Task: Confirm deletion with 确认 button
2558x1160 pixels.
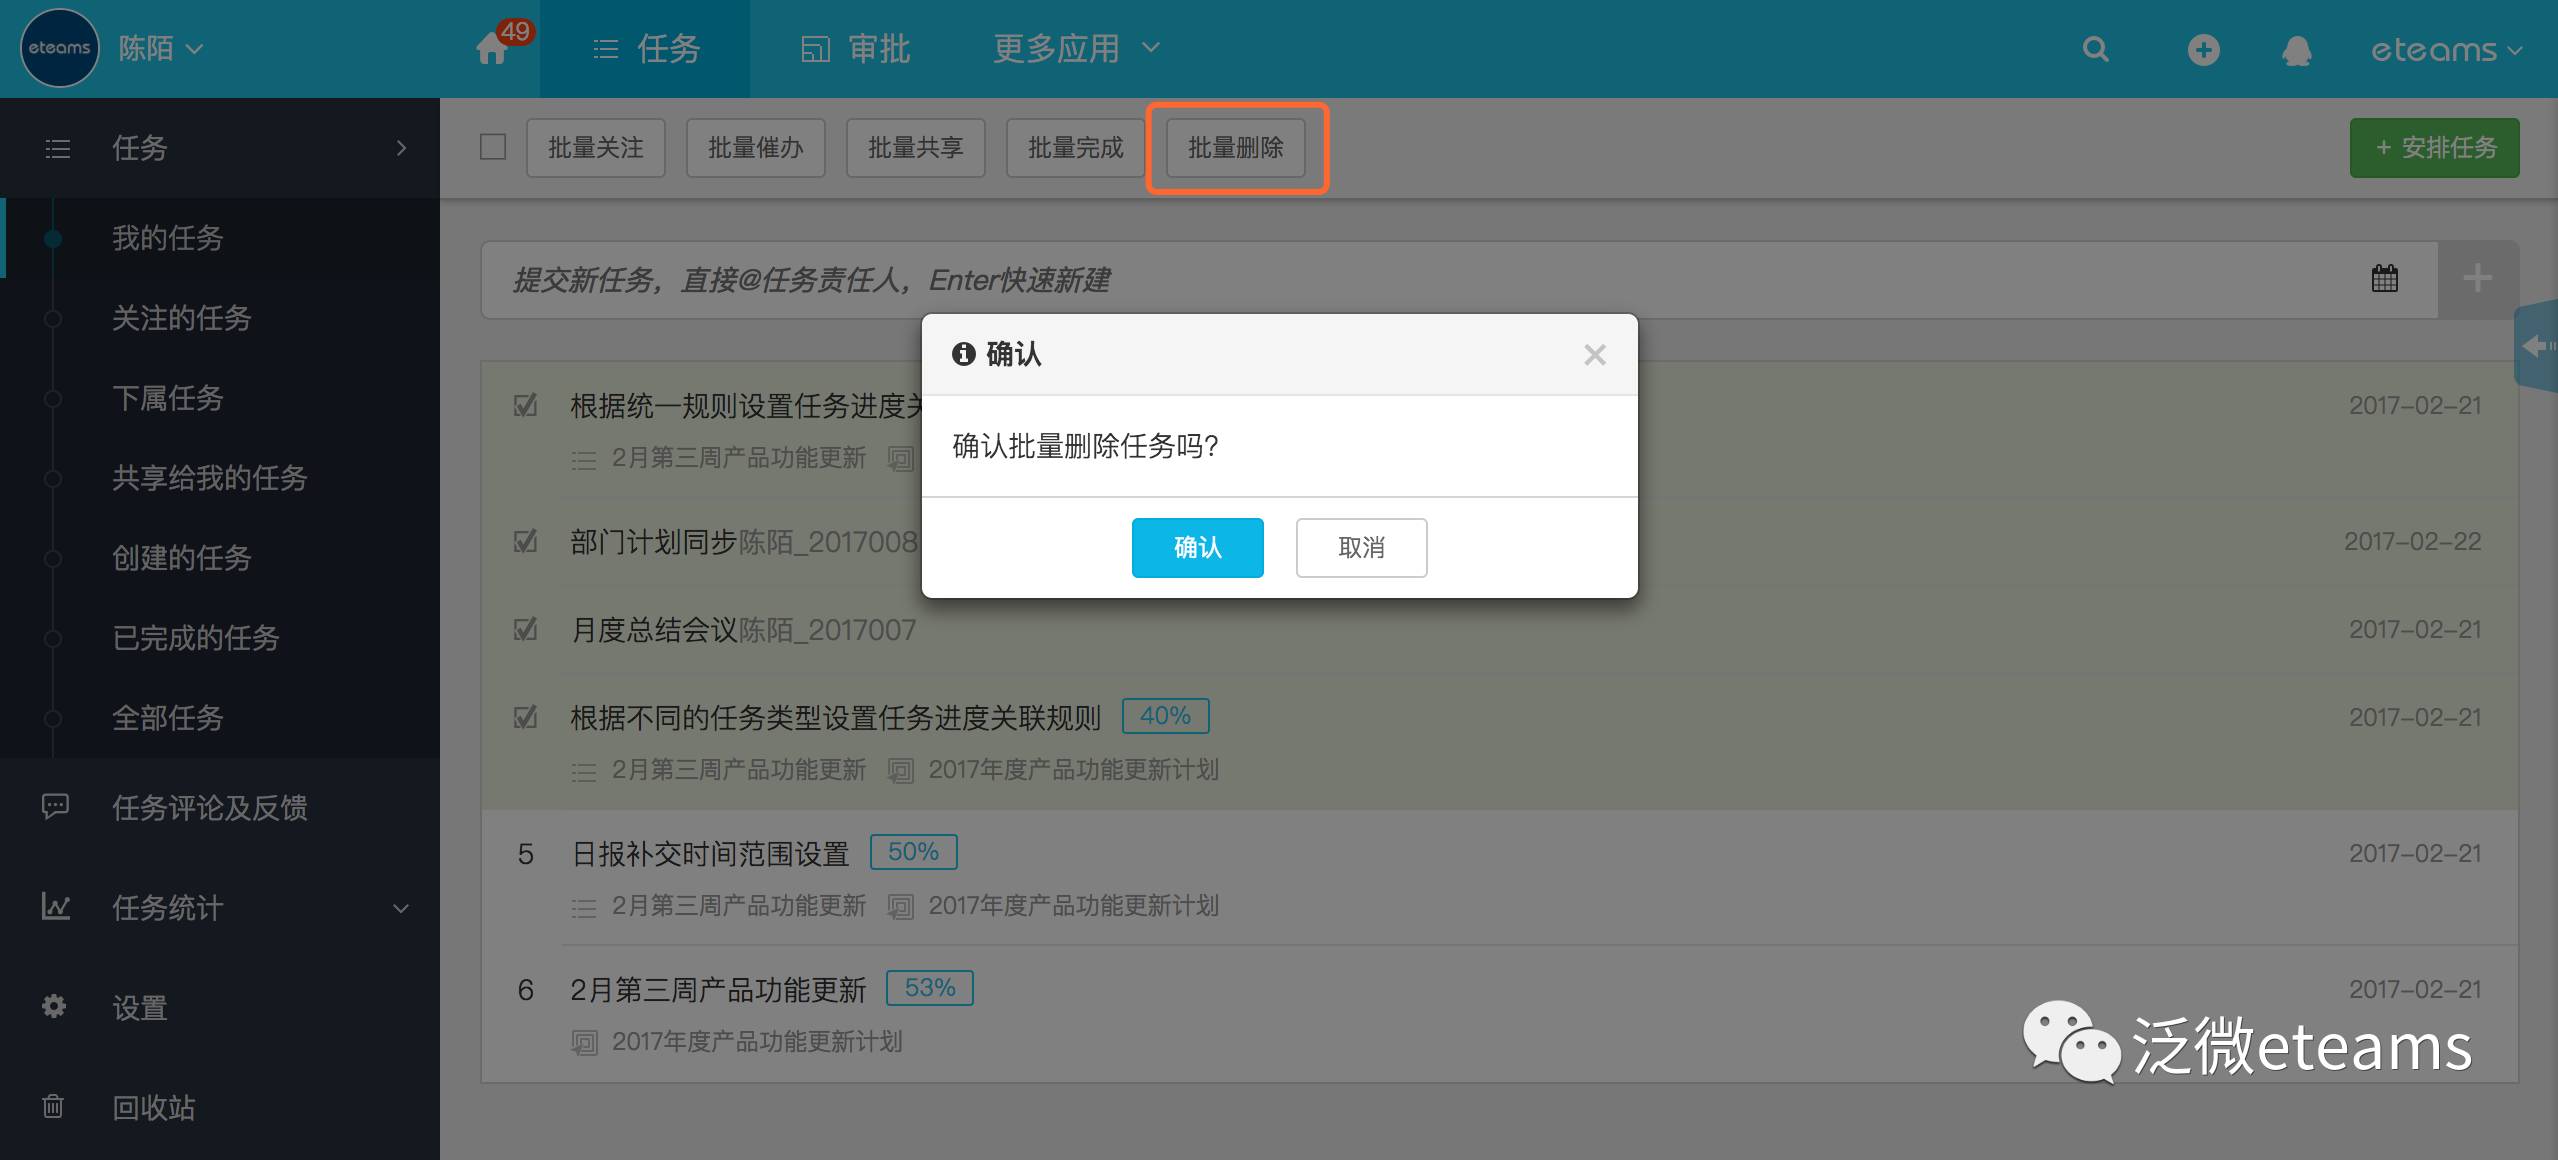Action: click(1197, 547)
